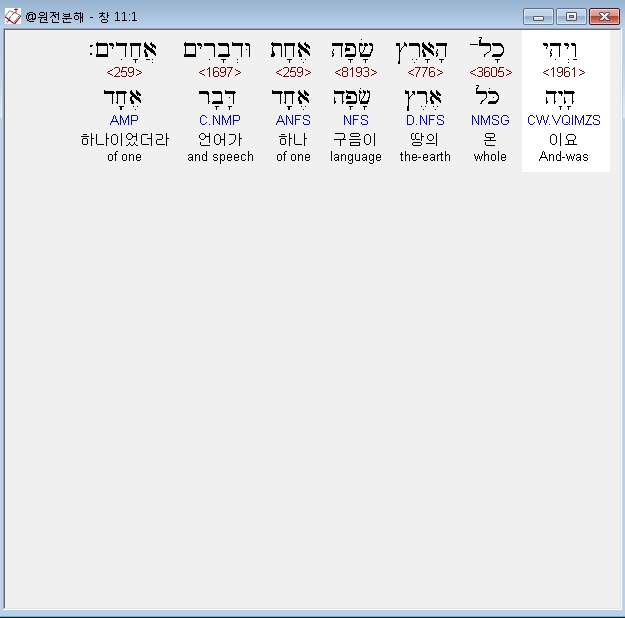
Task: Minimize the 원전분해 window
Action: [538, 17]
